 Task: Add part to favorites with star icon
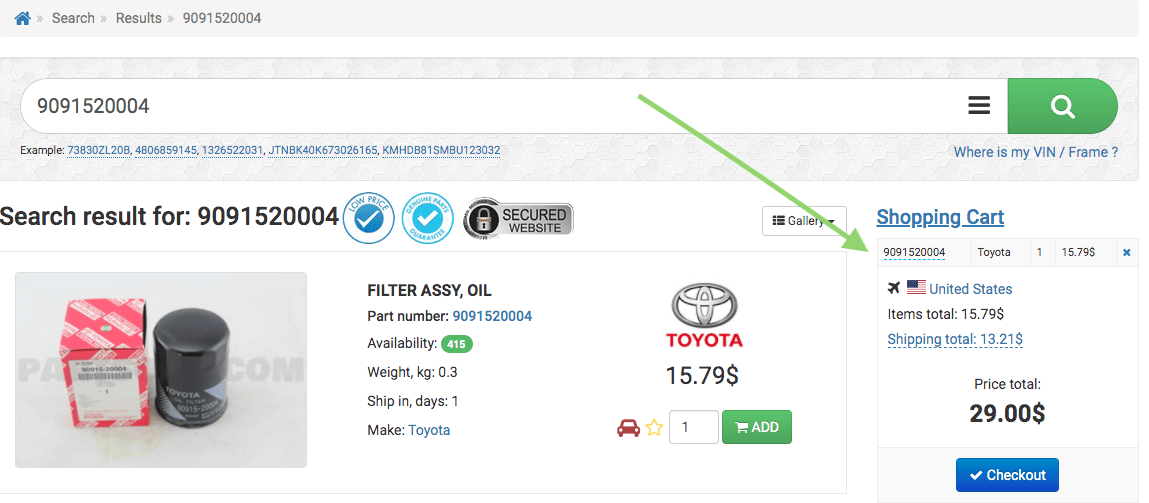pyautogui.click(x=654, y=427)
